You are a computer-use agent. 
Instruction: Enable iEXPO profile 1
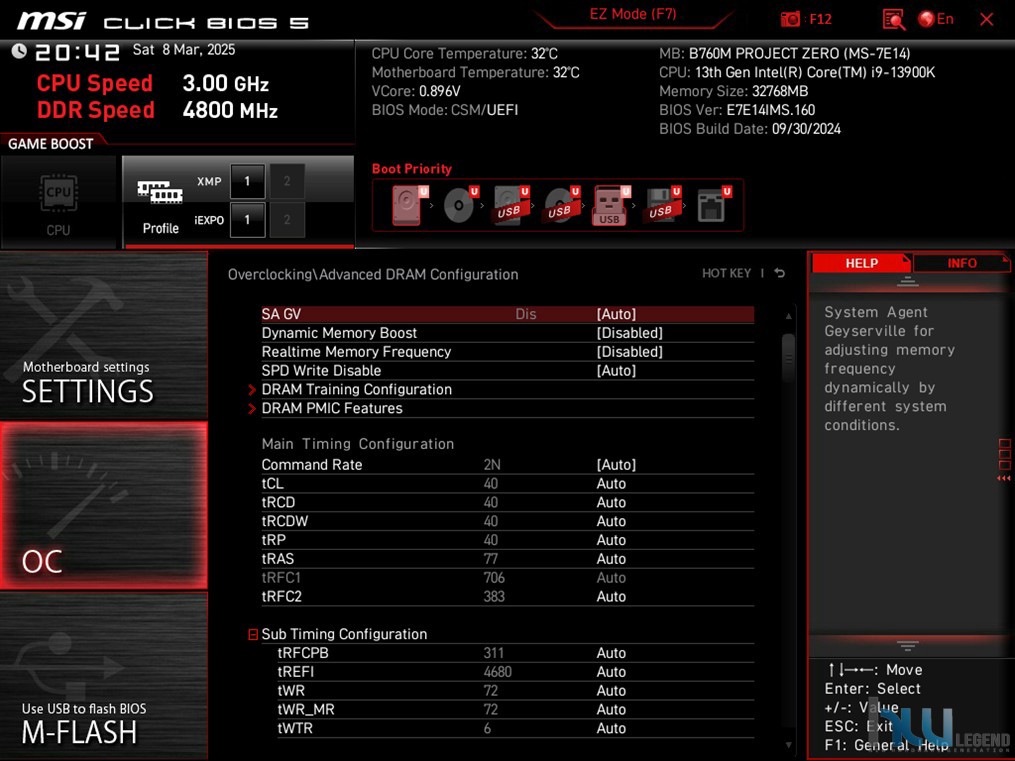point(247,220)
